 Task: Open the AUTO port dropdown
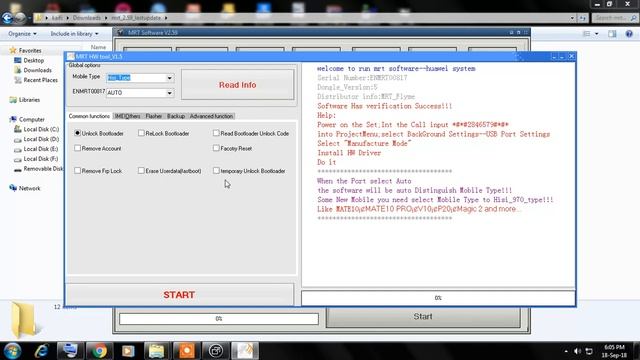[169, 93]
